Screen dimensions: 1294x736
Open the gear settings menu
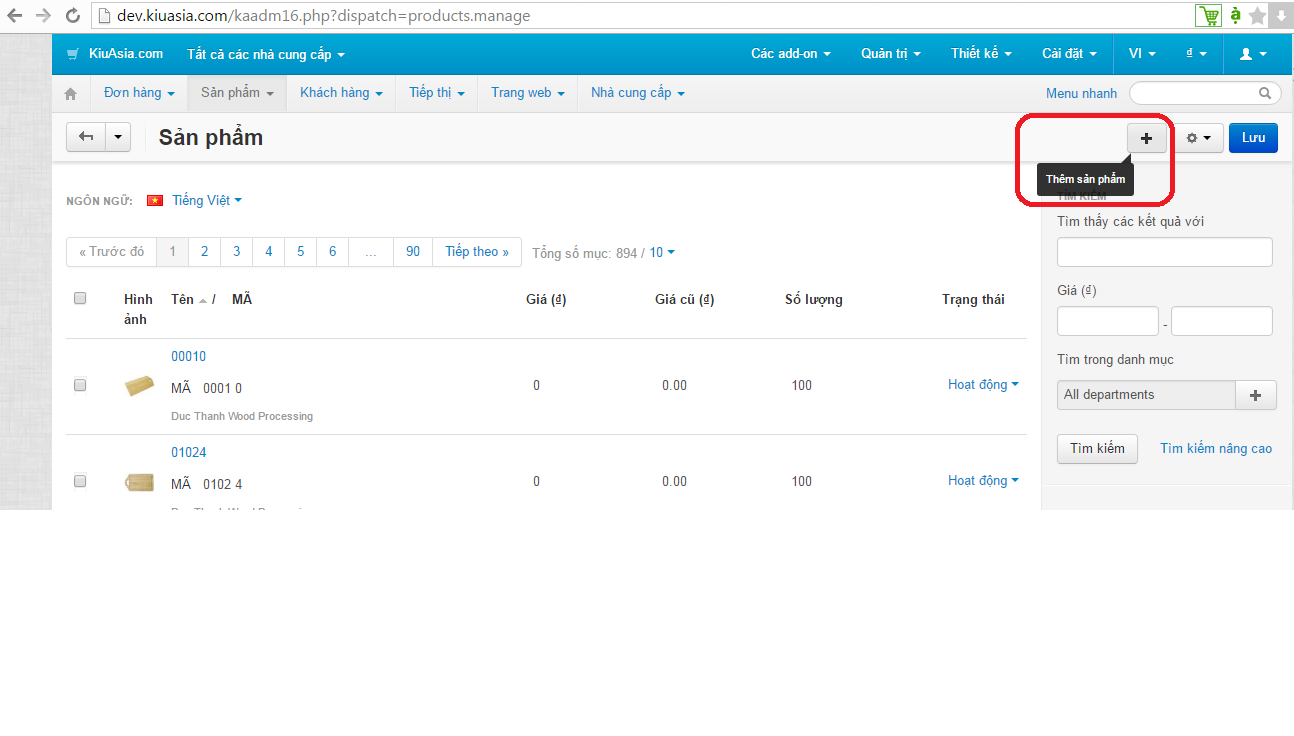coord(1198,138)
